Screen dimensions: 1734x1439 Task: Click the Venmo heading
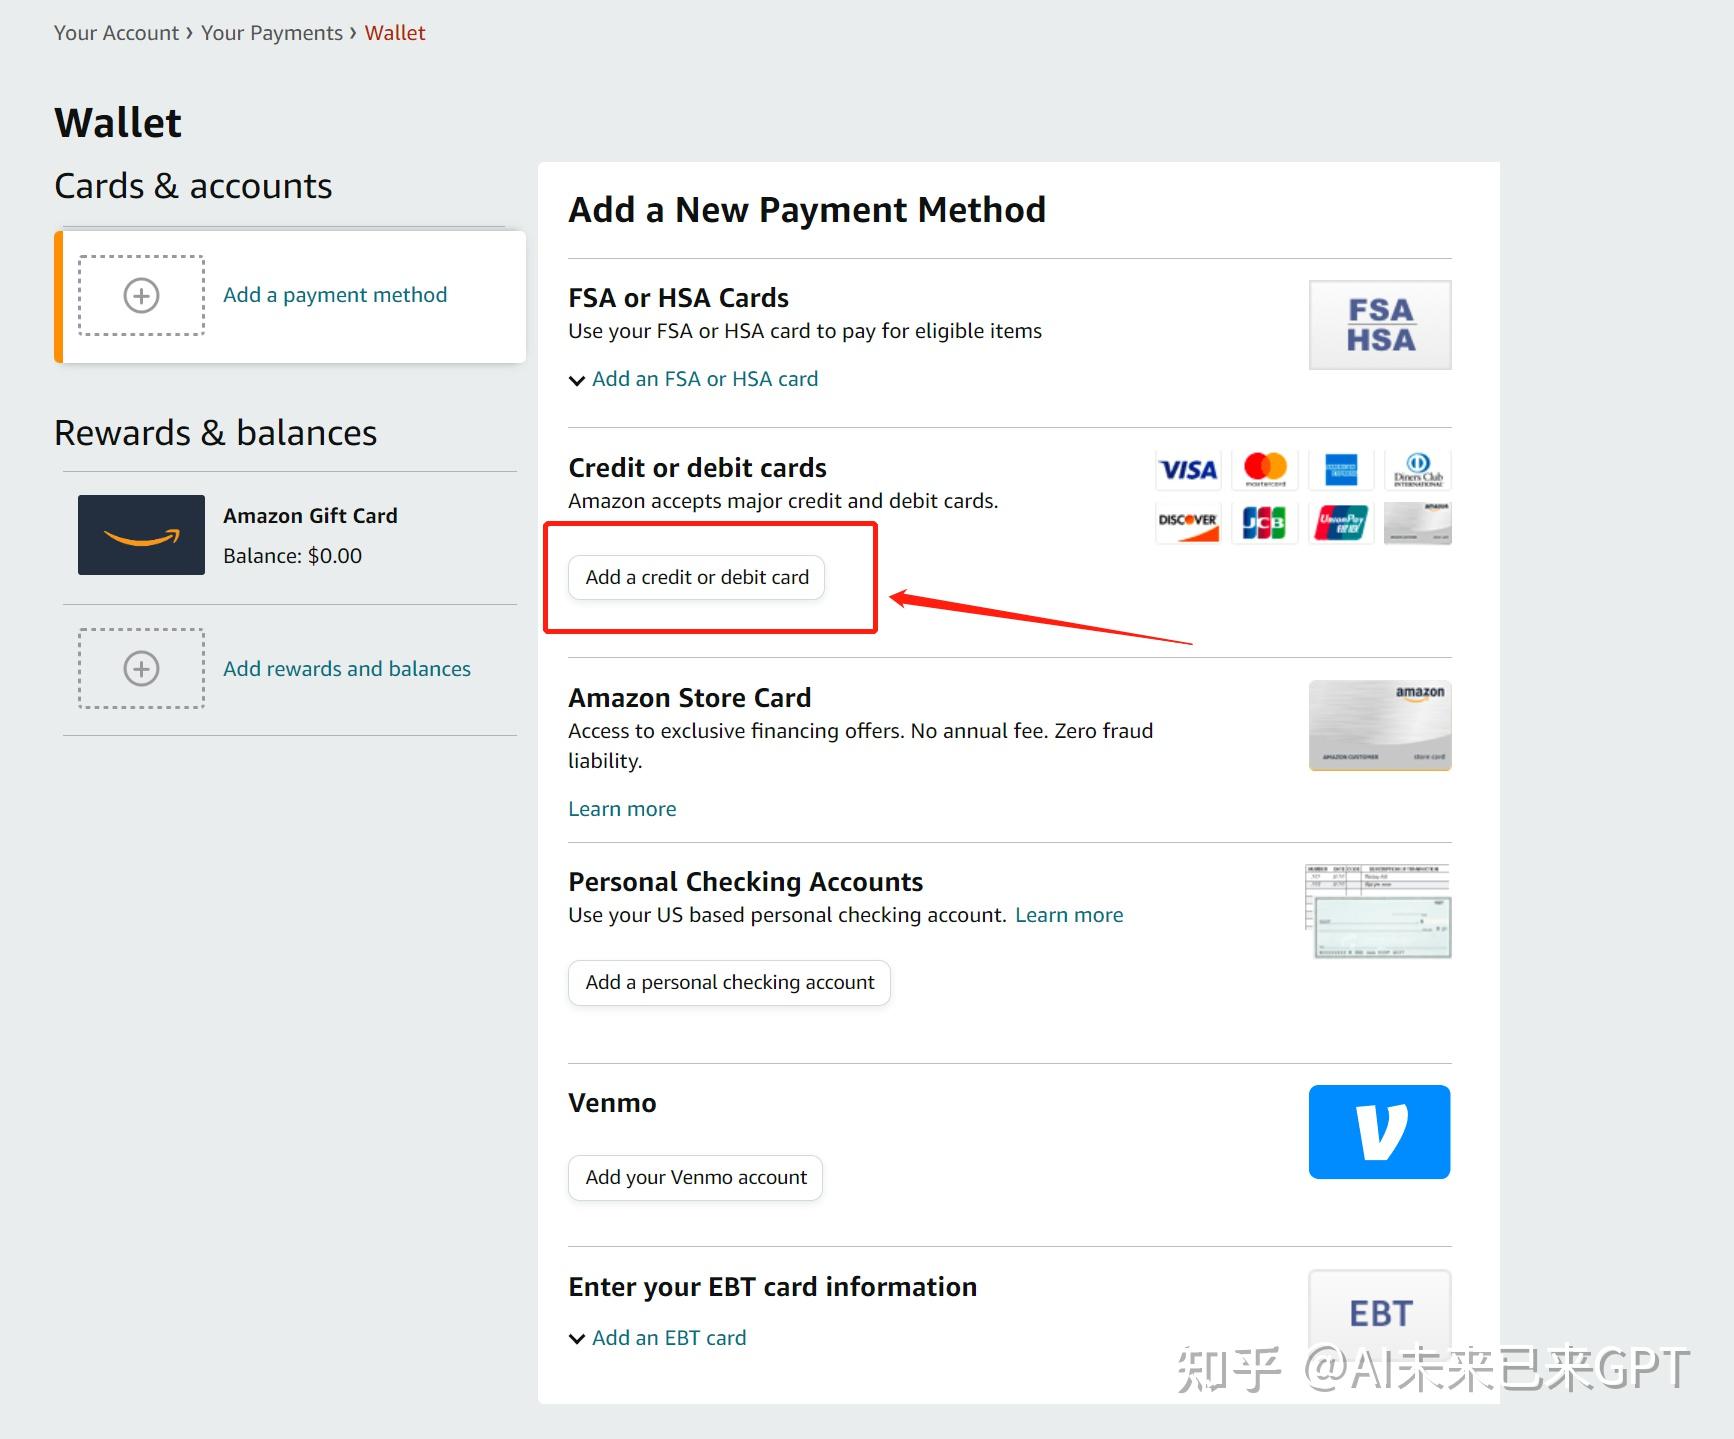612,1103
